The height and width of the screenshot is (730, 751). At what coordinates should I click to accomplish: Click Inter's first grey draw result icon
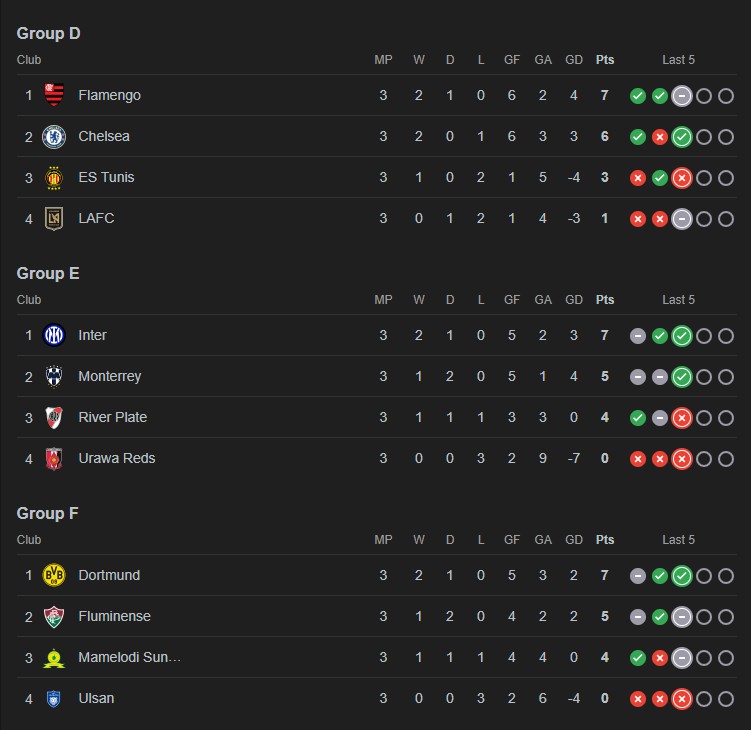pos(637,336)
